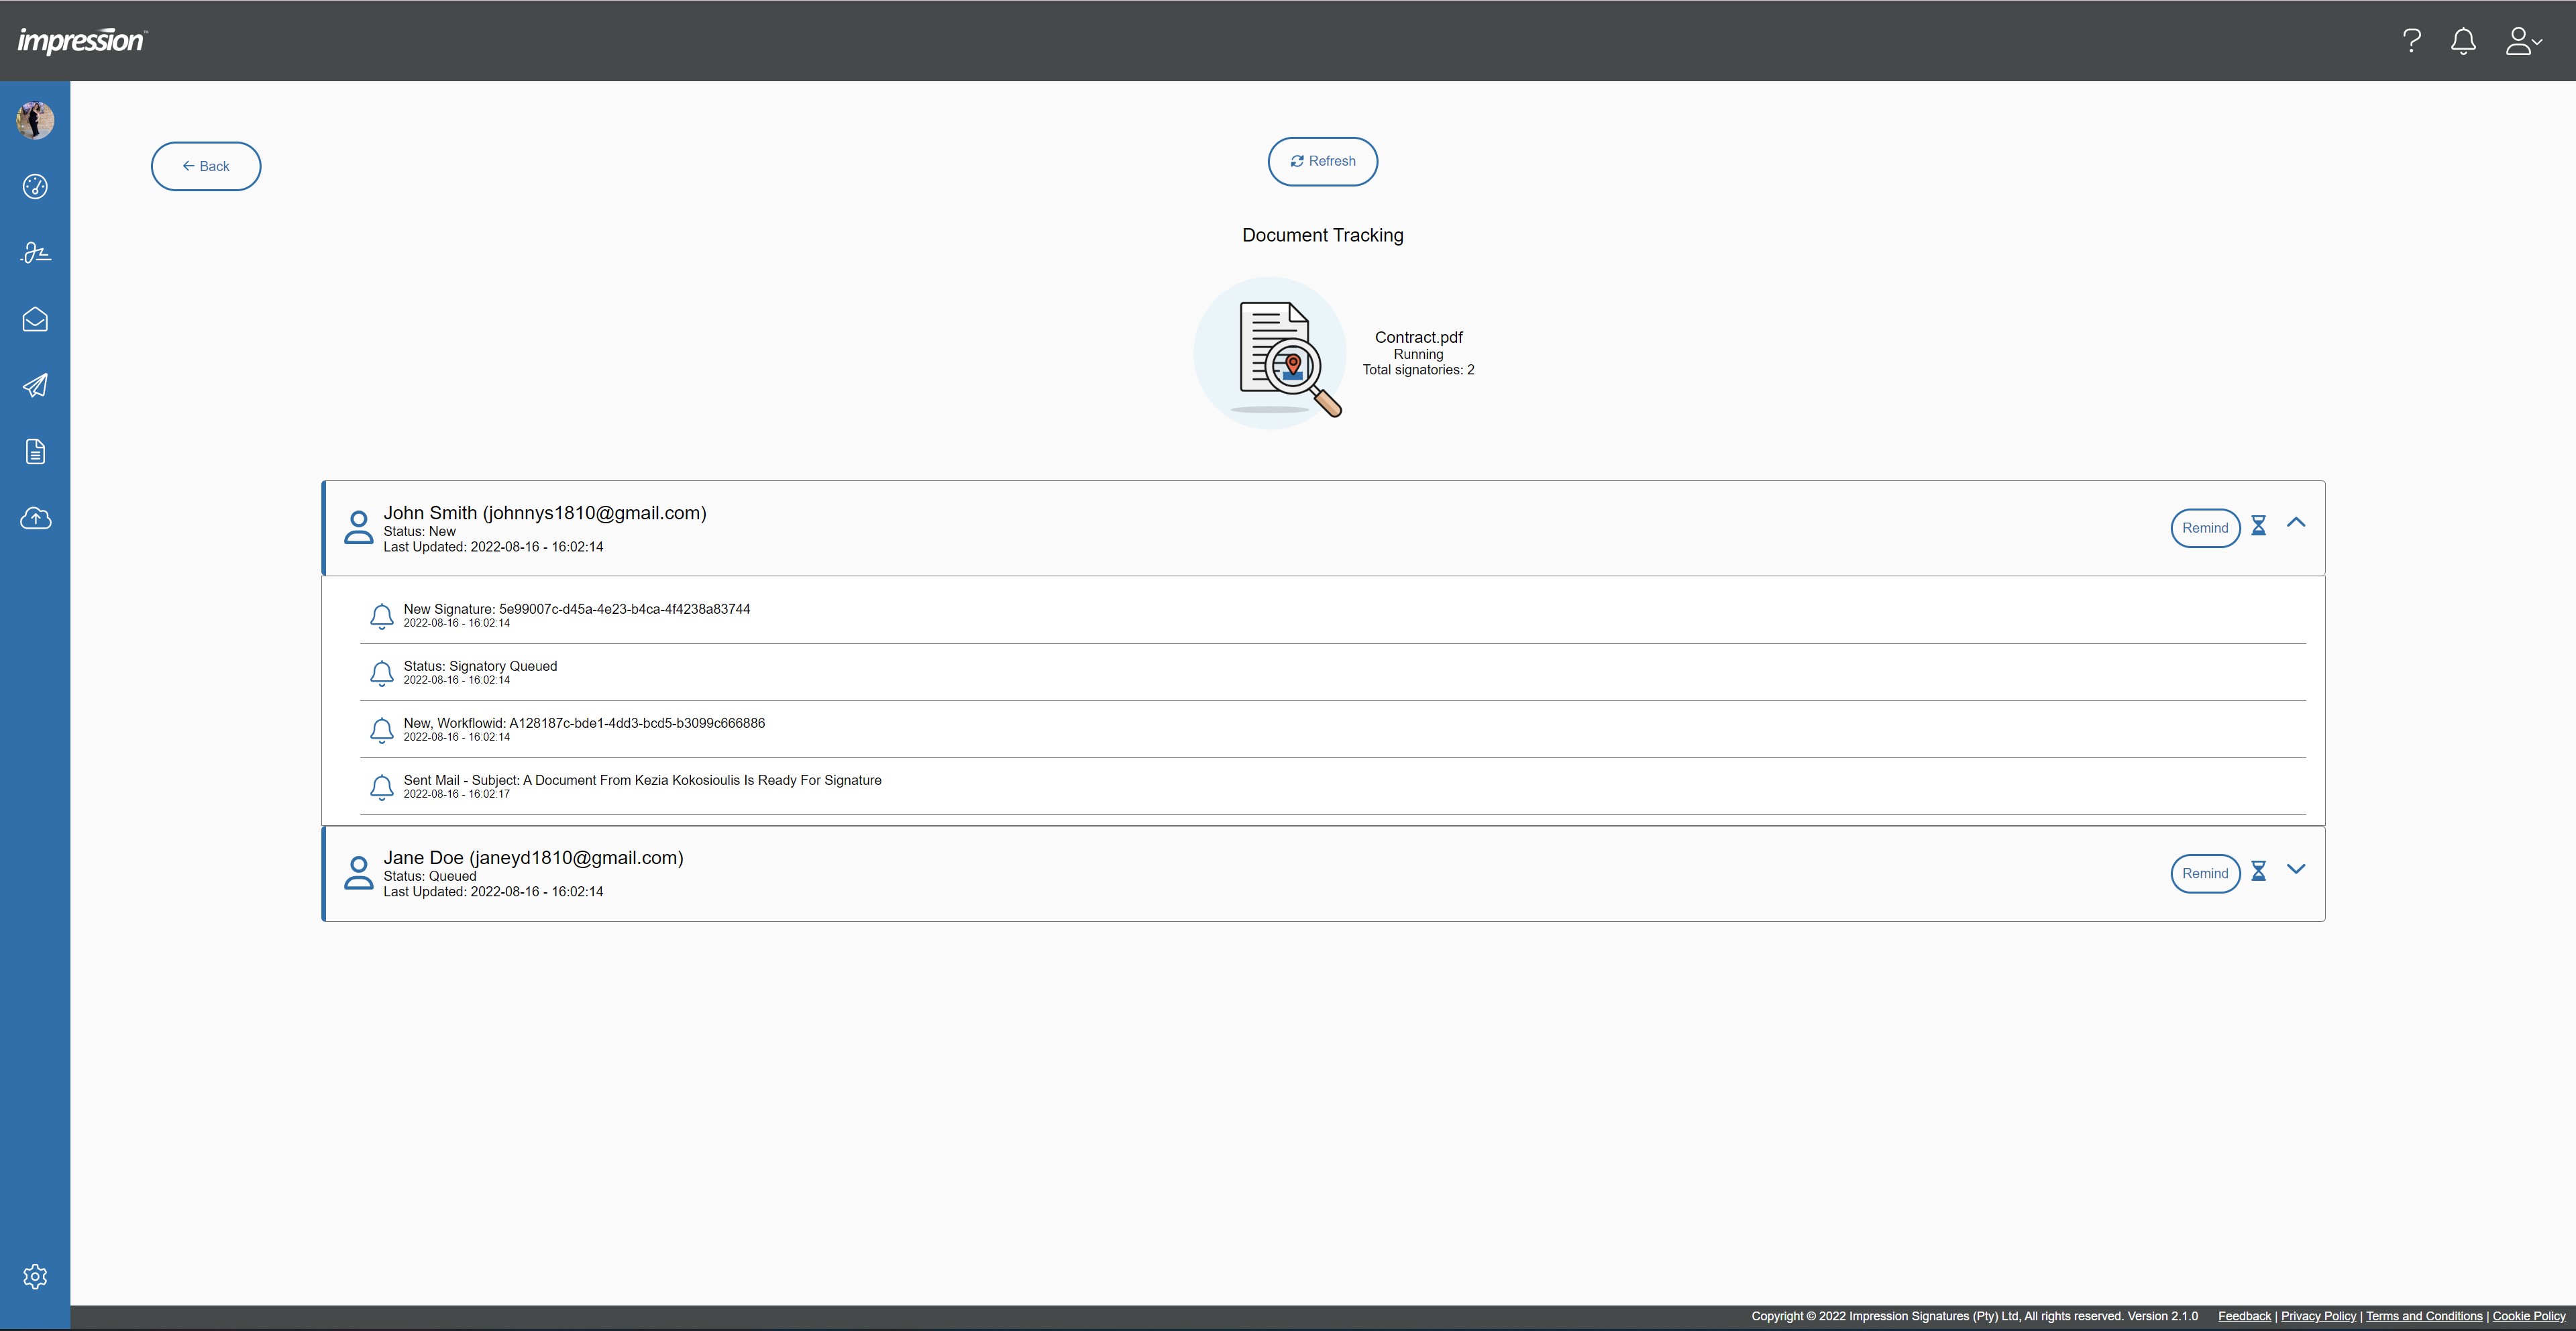Open settings gear at sidebar bottom

click(x=35, y=1276)
